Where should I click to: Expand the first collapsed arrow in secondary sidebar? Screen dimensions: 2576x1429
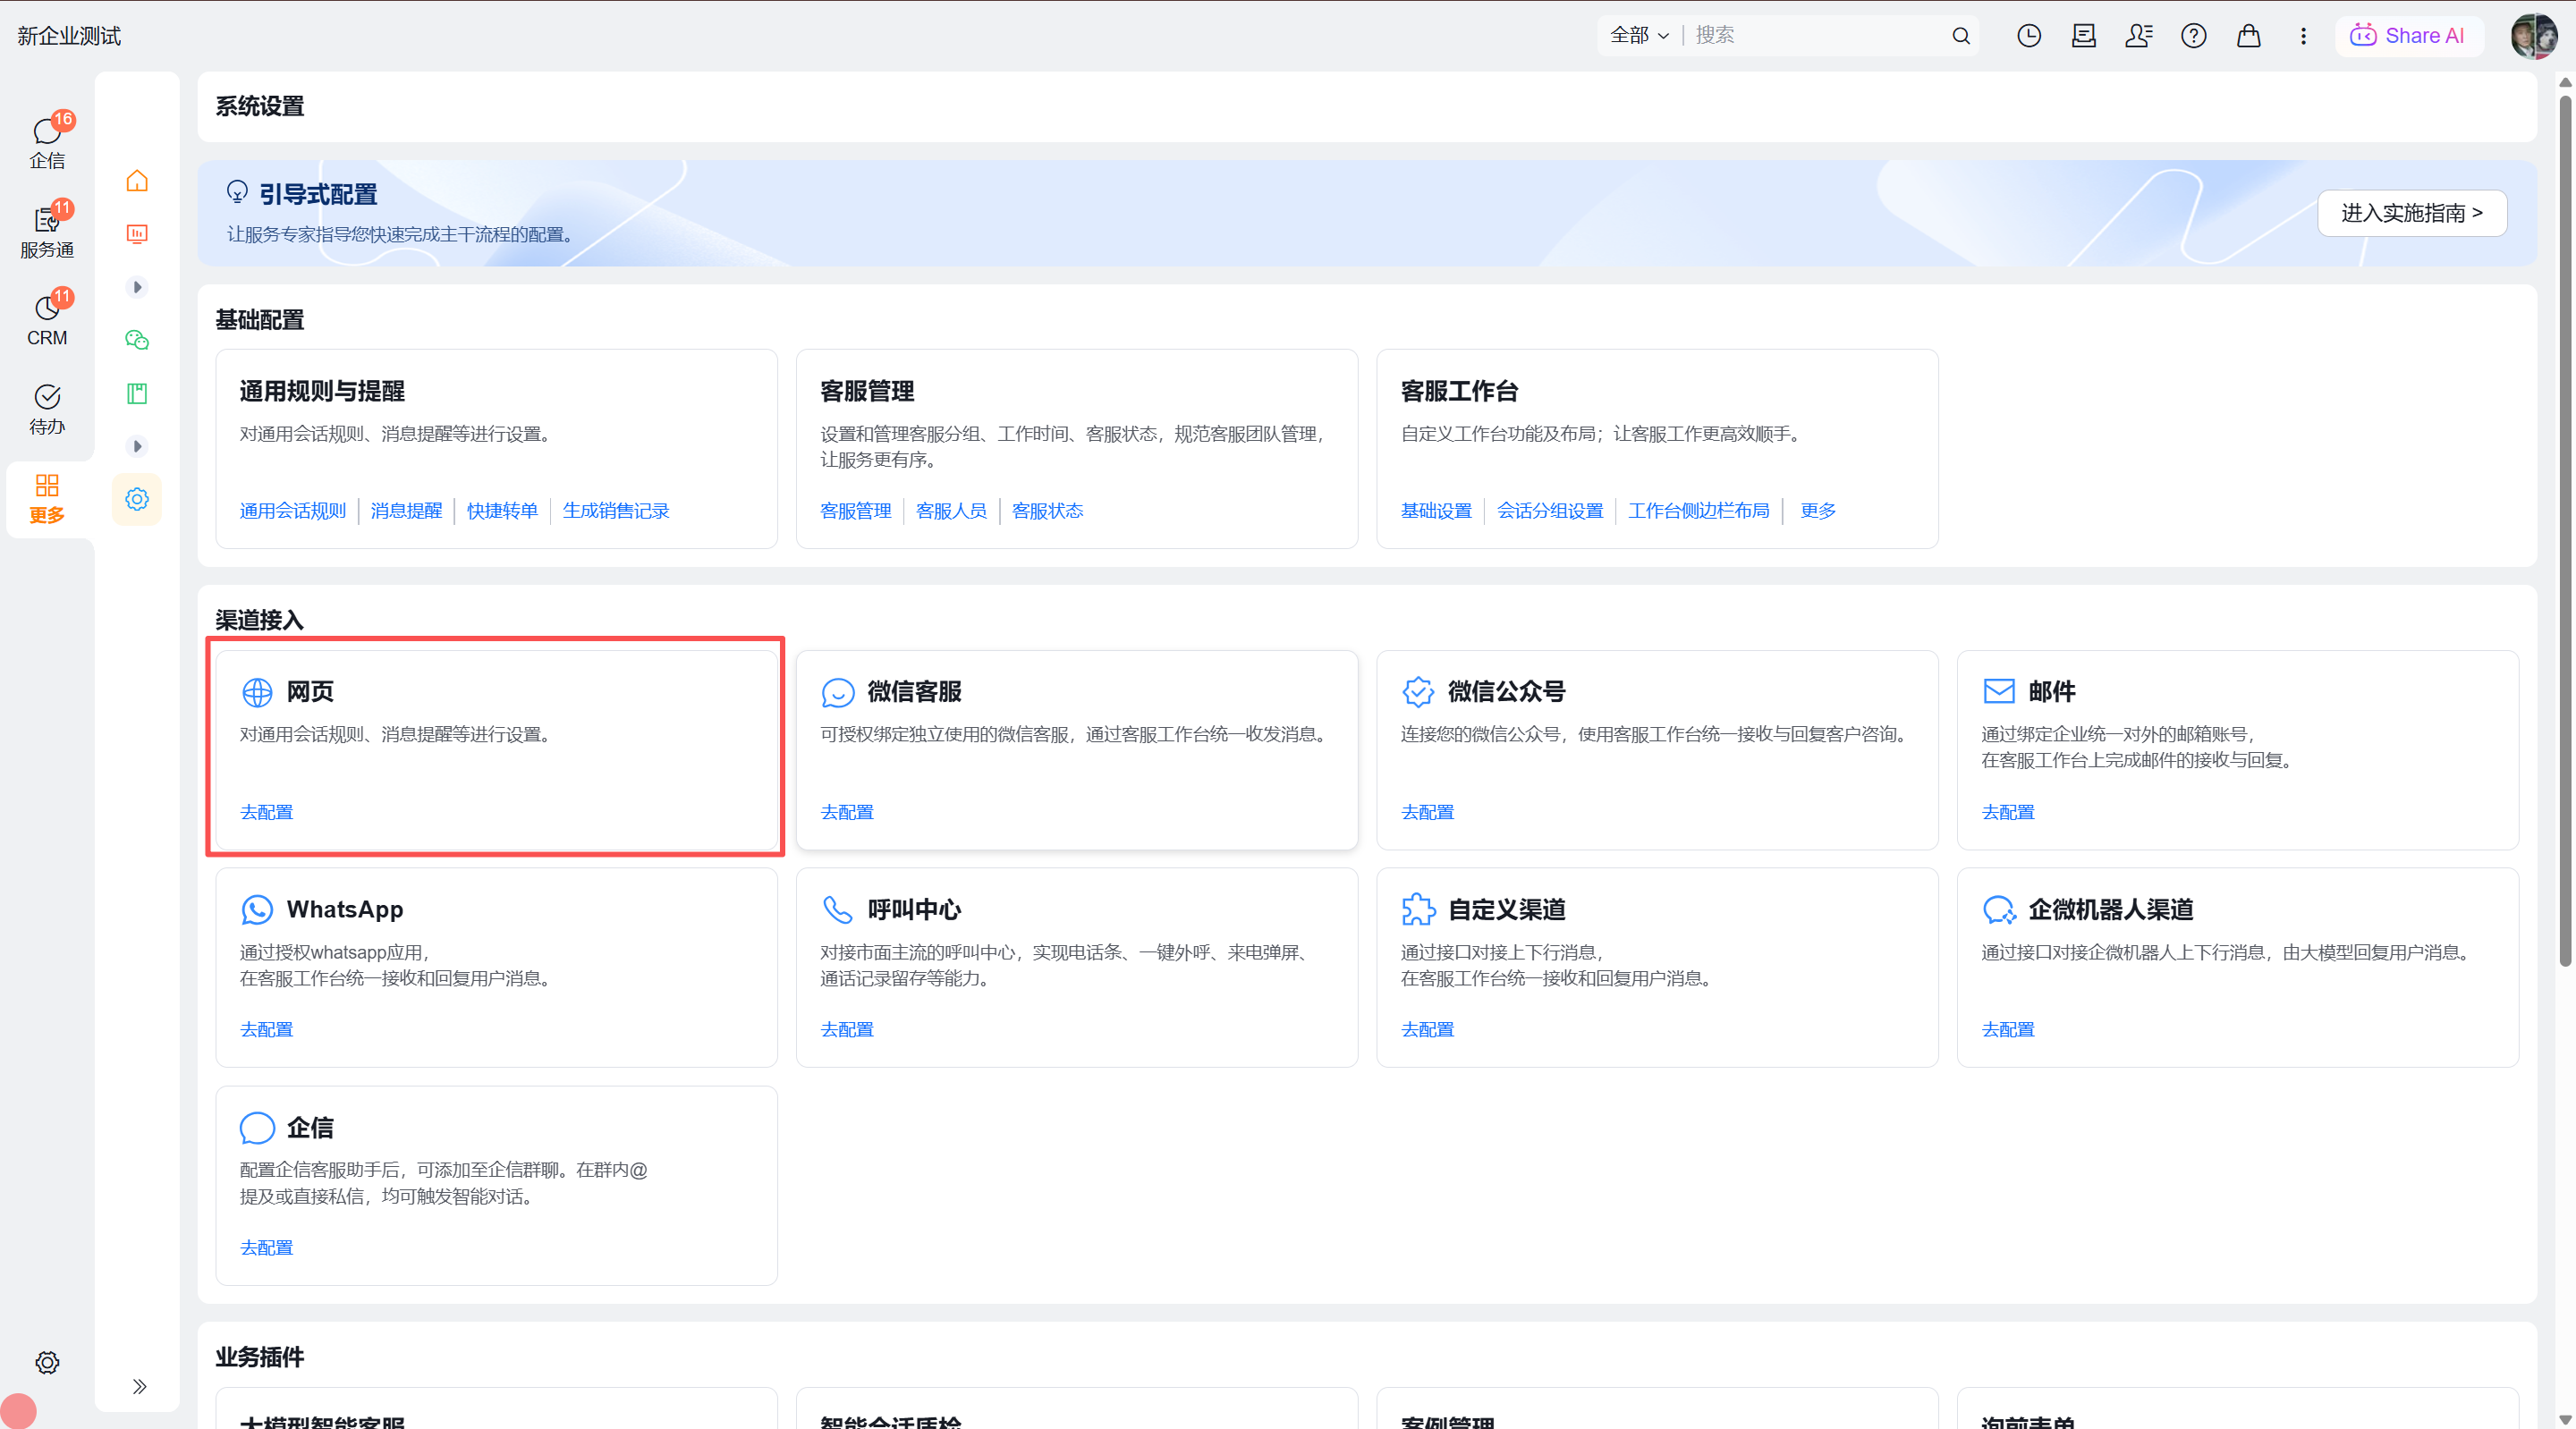point(137,287)
